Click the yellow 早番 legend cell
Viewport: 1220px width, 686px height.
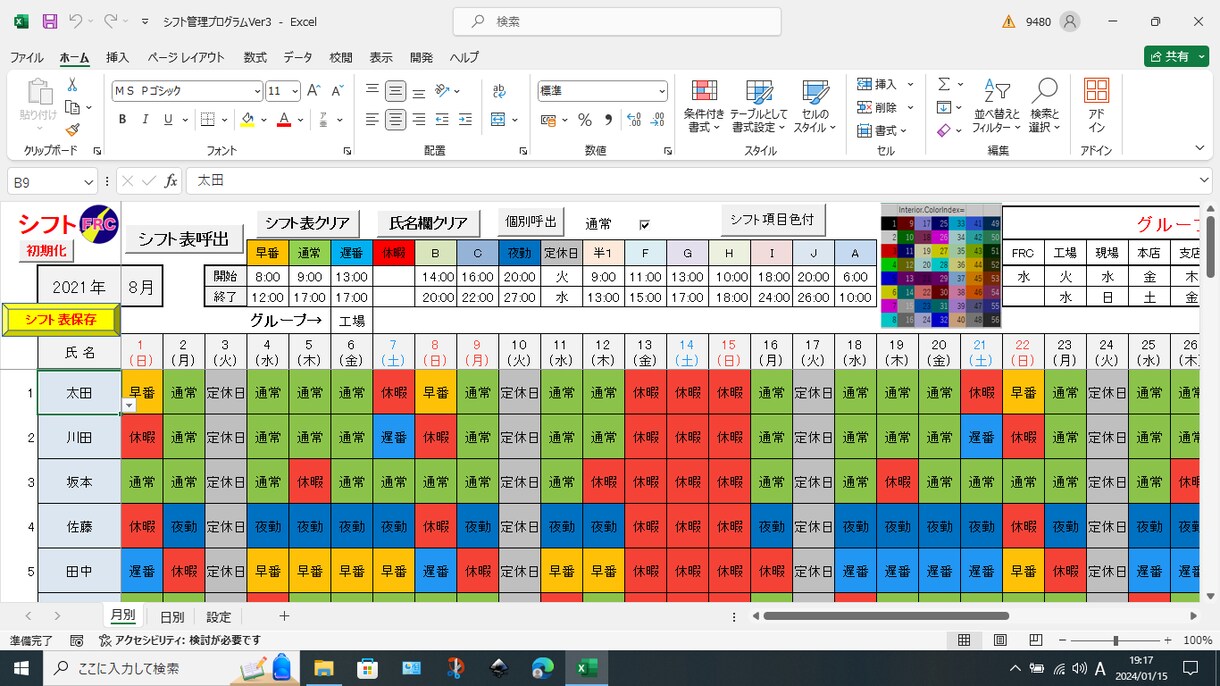pyautogui.click(x=267, y=253)
